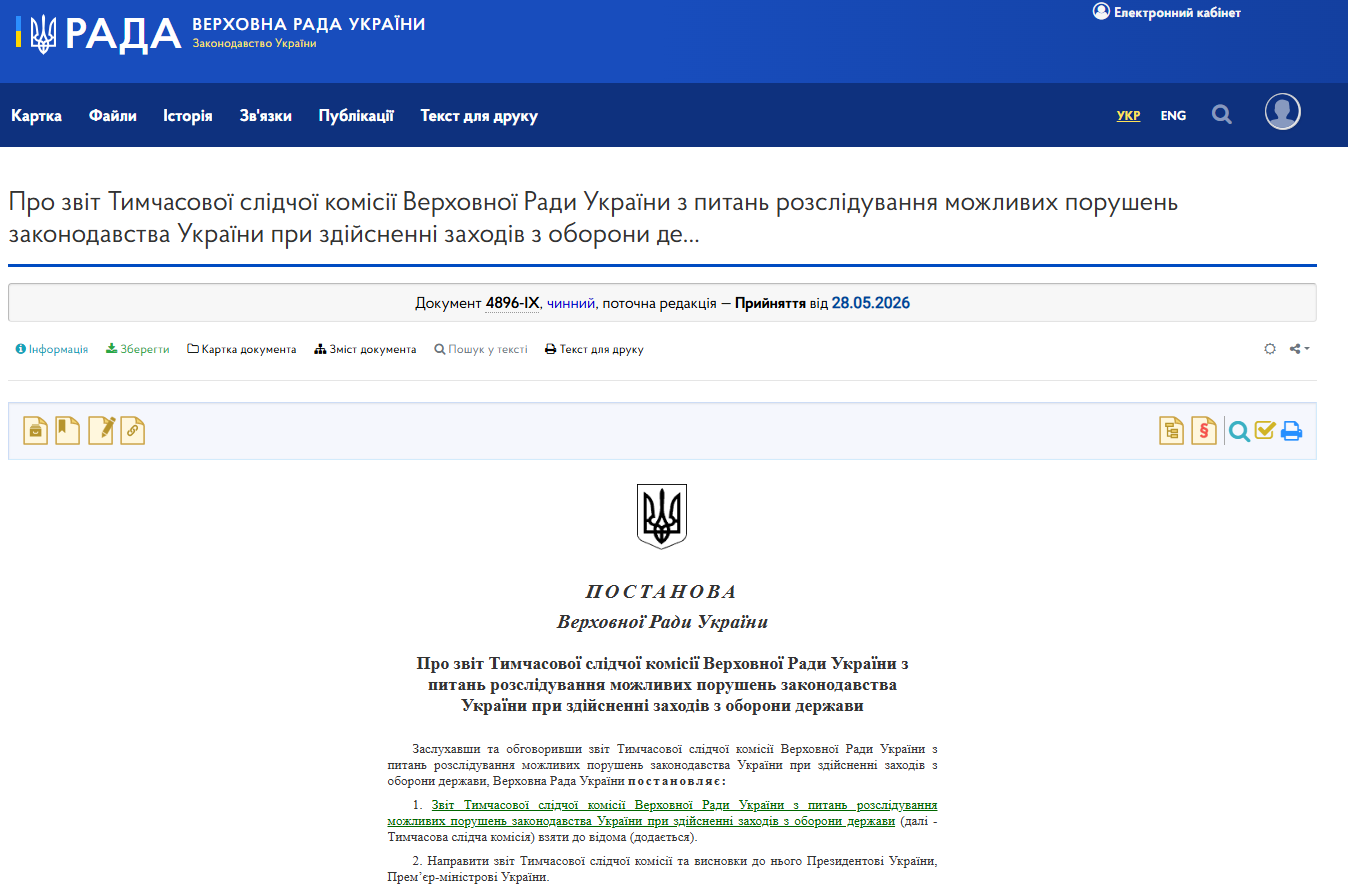Open the Історія tab
This screenshot has height=887, width=1348.
click(x=188, y=116)
